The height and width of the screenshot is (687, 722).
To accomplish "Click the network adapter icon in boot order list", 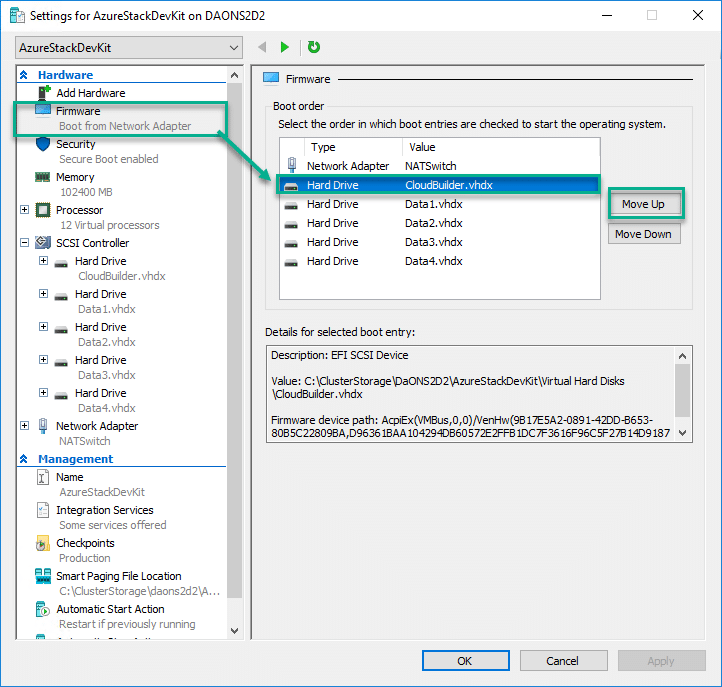I will click(x=291, y=165).
